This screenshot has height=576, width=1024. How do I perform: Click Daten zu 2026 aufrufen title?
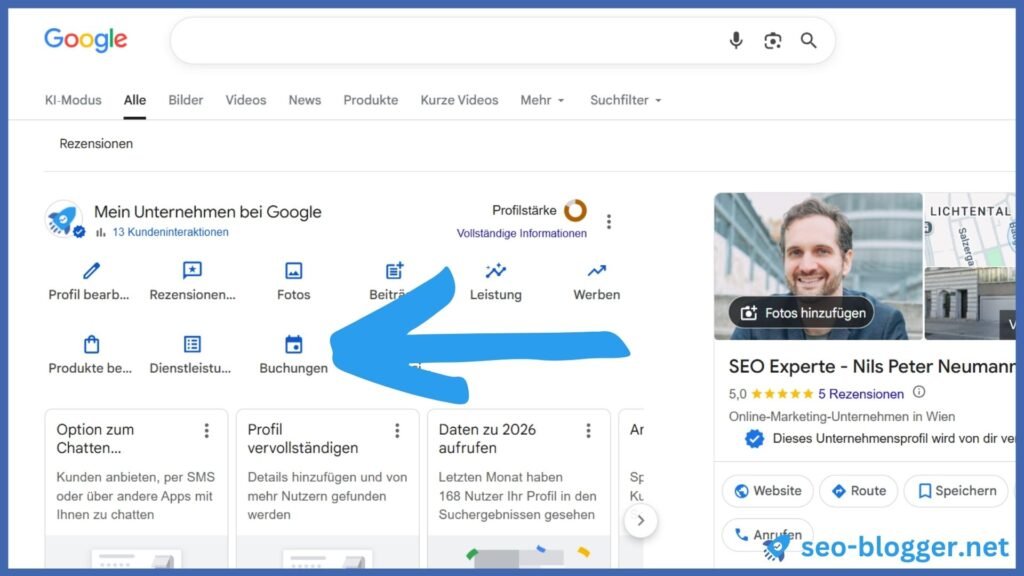pos(487,439)
